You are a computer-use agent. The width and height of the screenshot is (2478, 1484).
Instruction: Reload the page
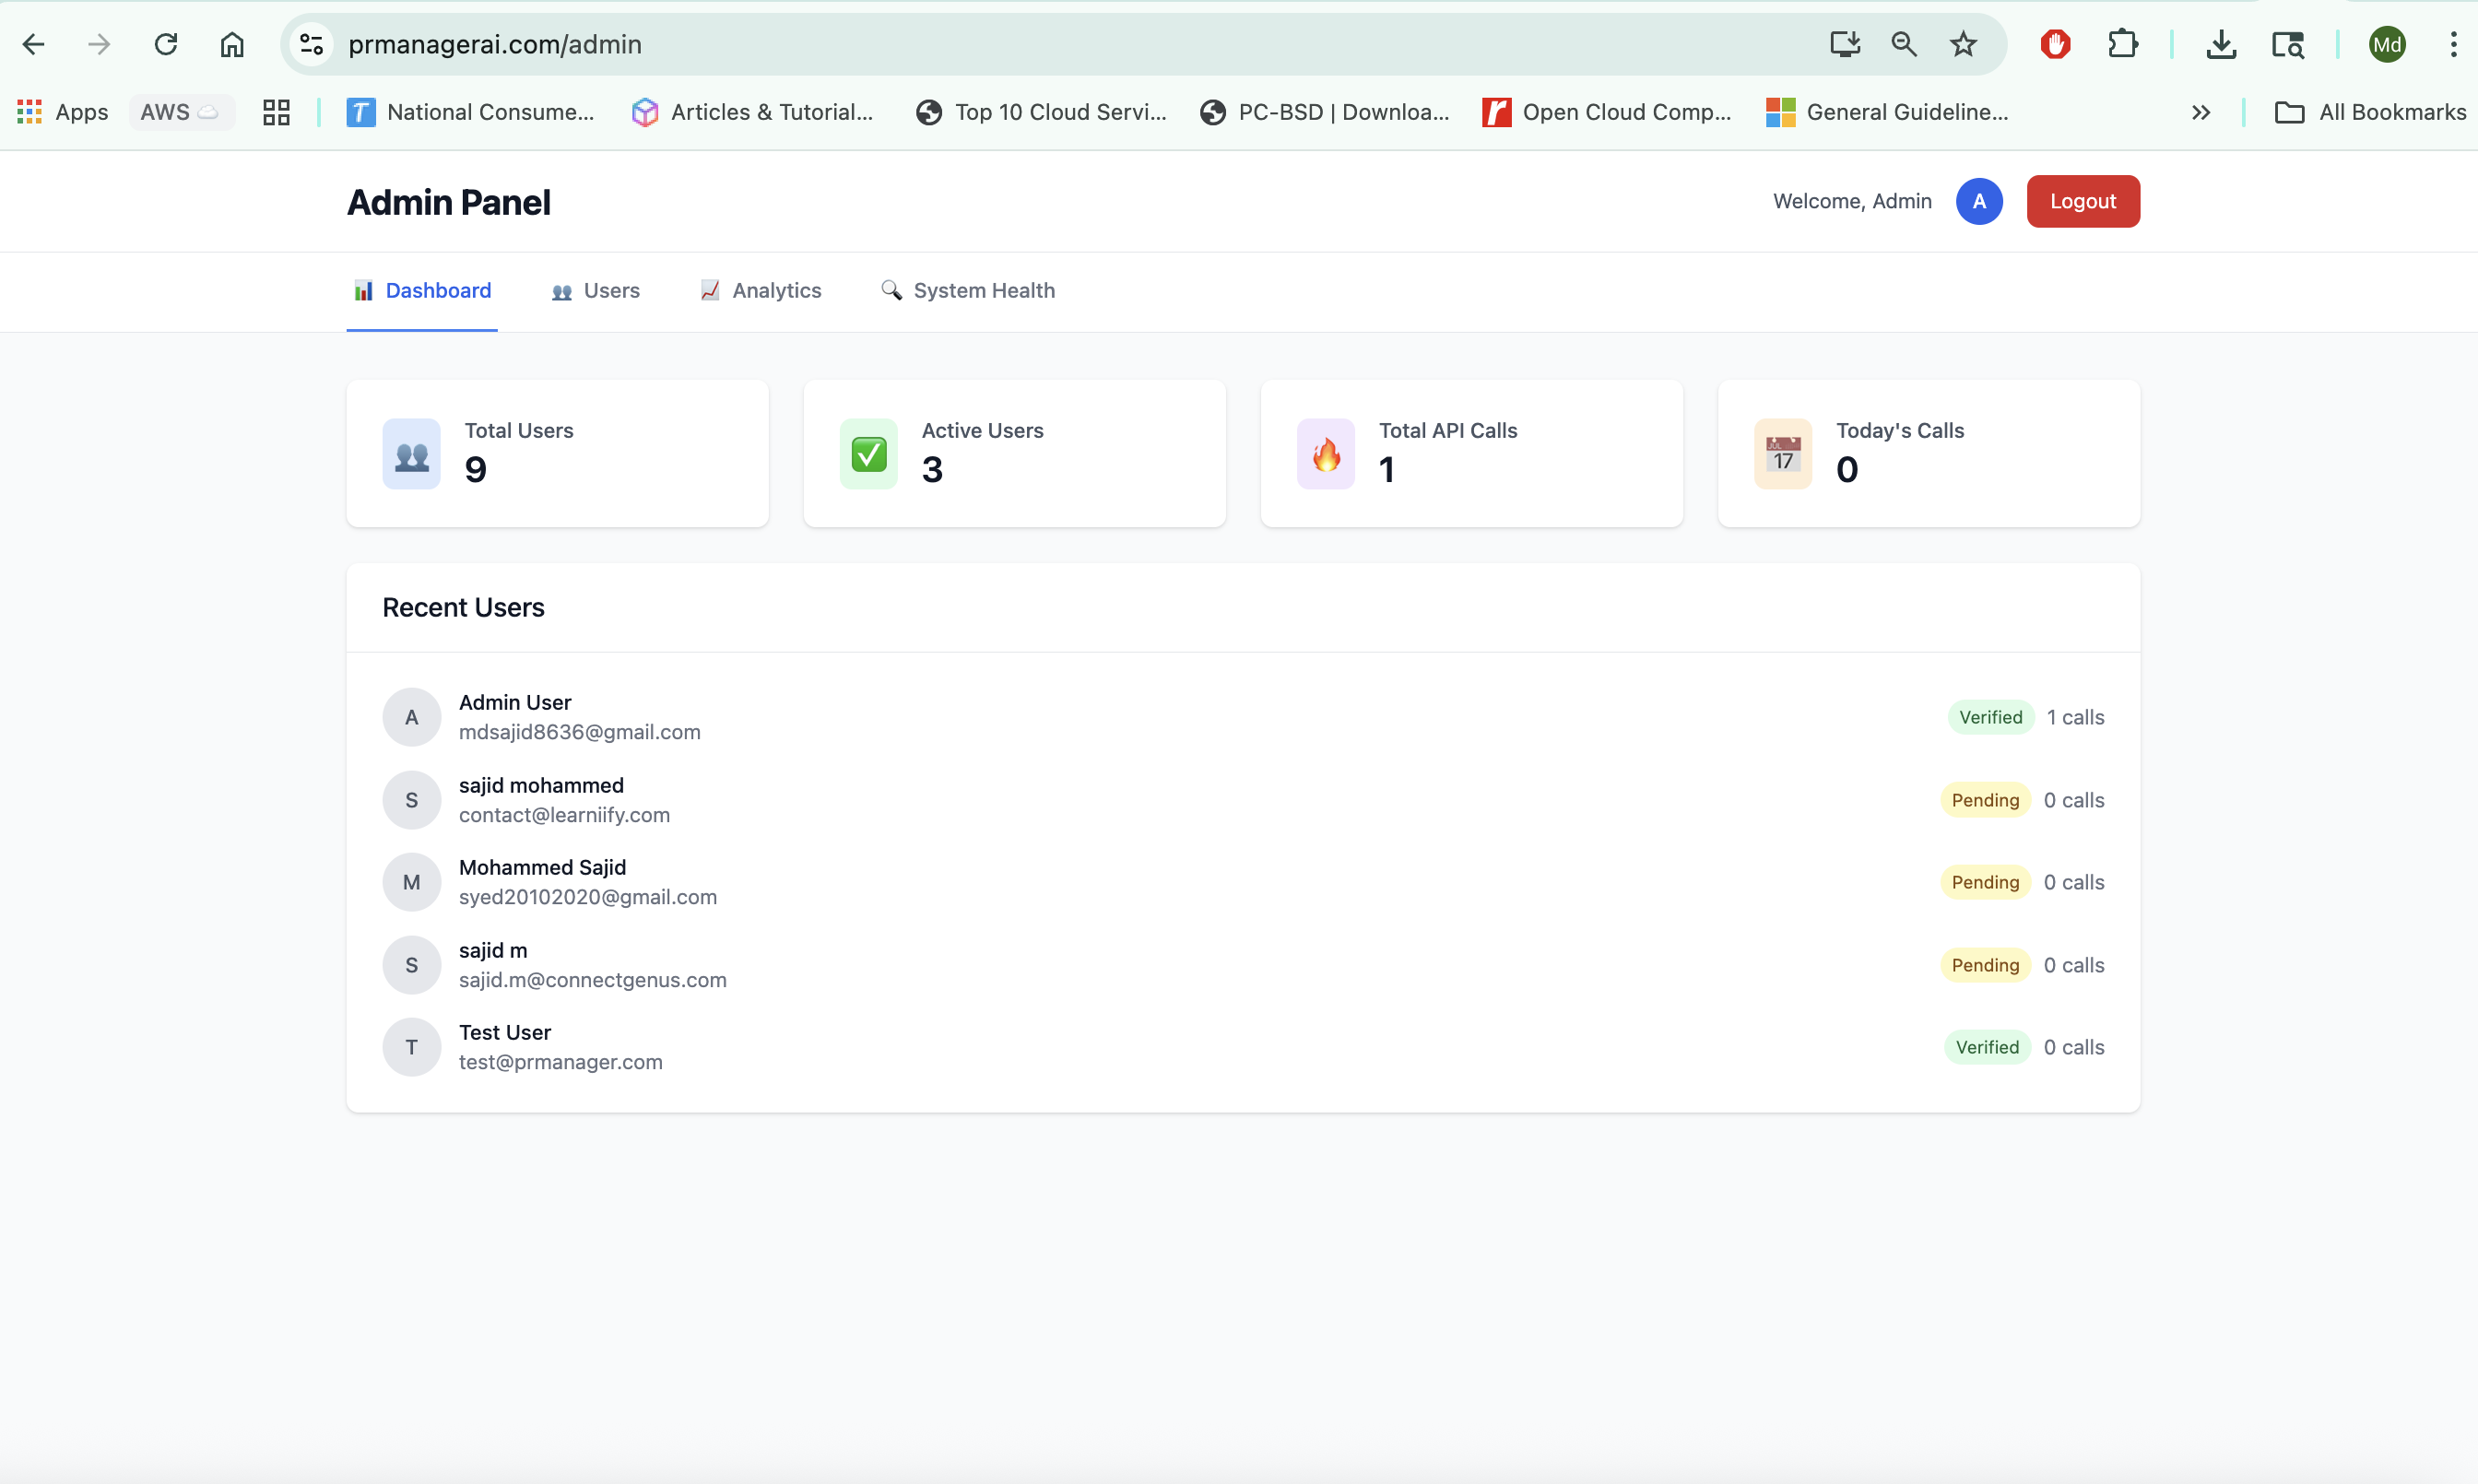tap(166, 44)
